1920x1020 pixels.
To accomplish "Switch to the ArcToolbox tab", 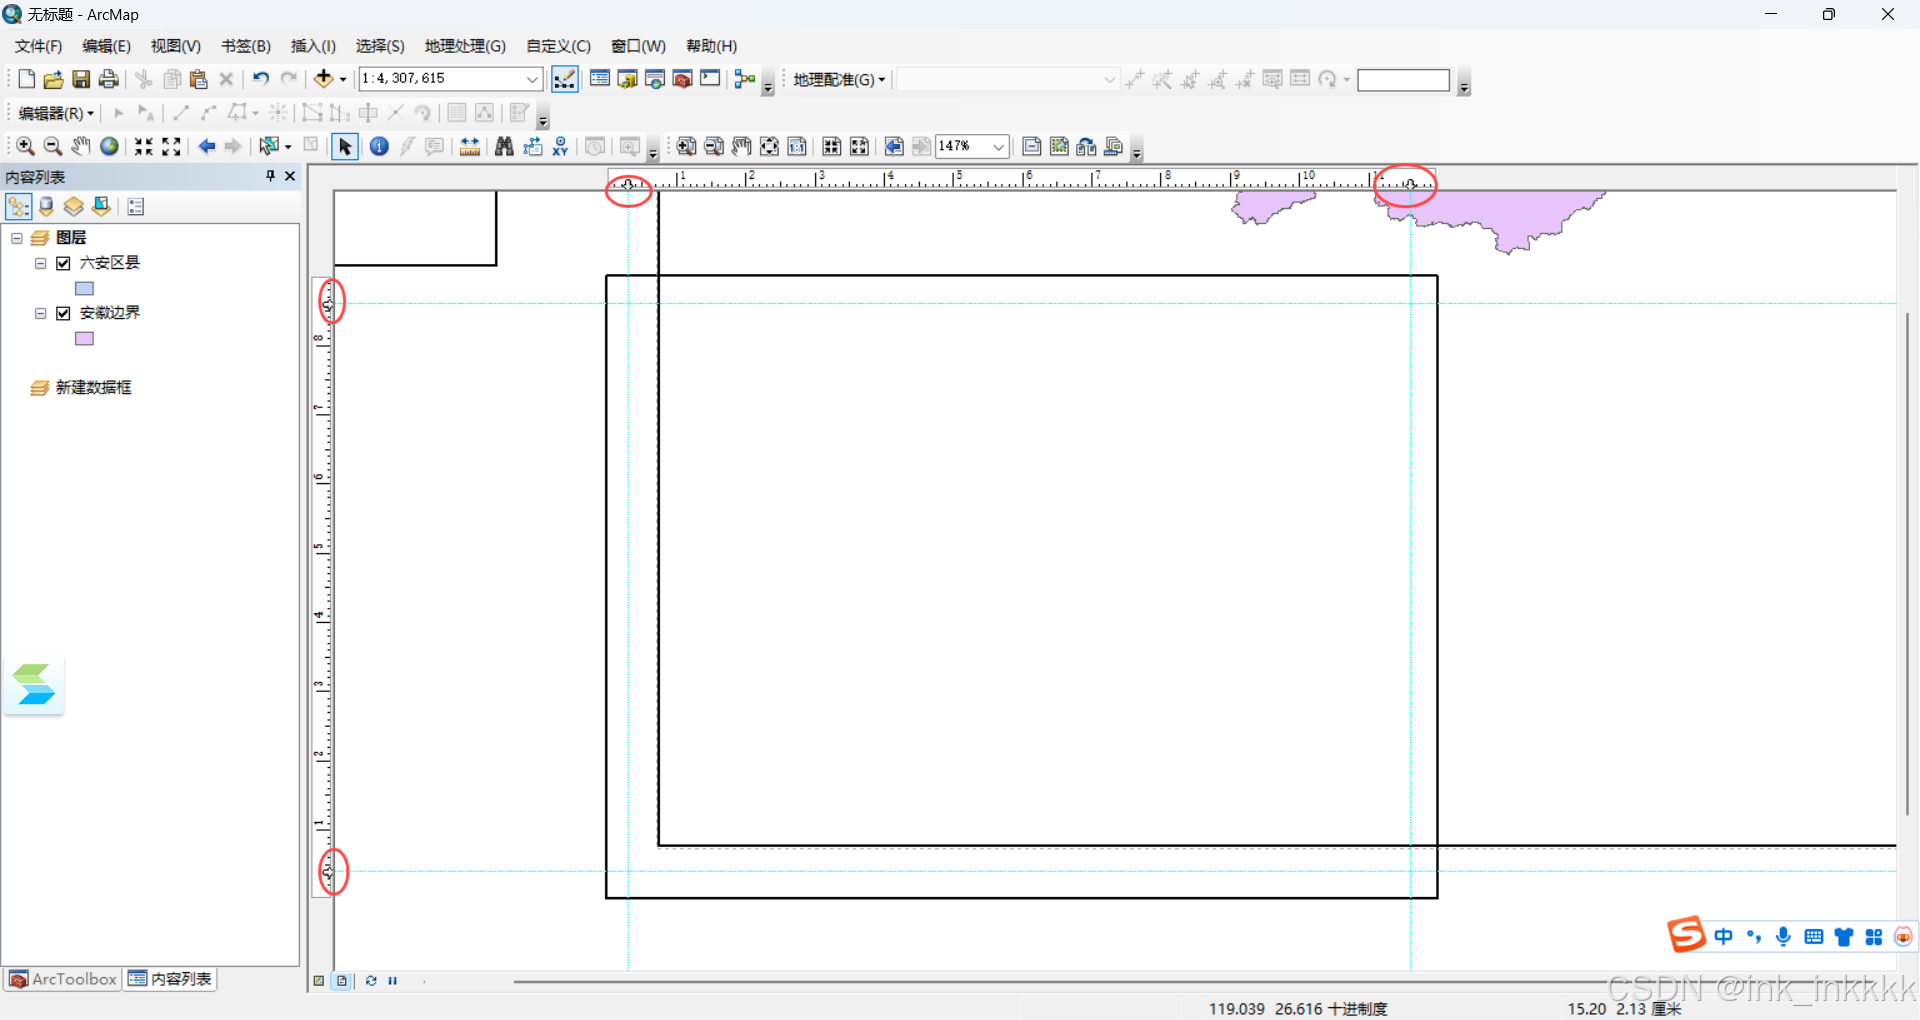I will [x=63, y=979].
